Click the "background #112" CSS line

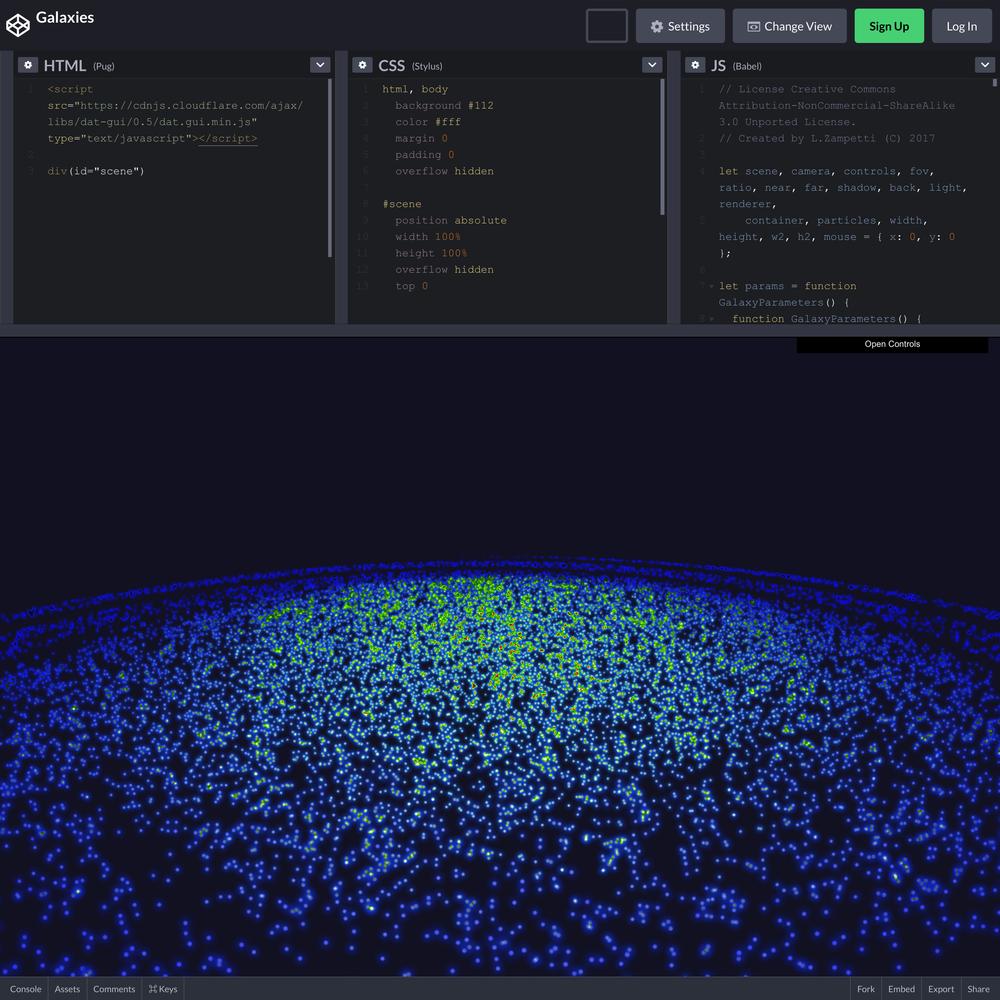point(444,105)
